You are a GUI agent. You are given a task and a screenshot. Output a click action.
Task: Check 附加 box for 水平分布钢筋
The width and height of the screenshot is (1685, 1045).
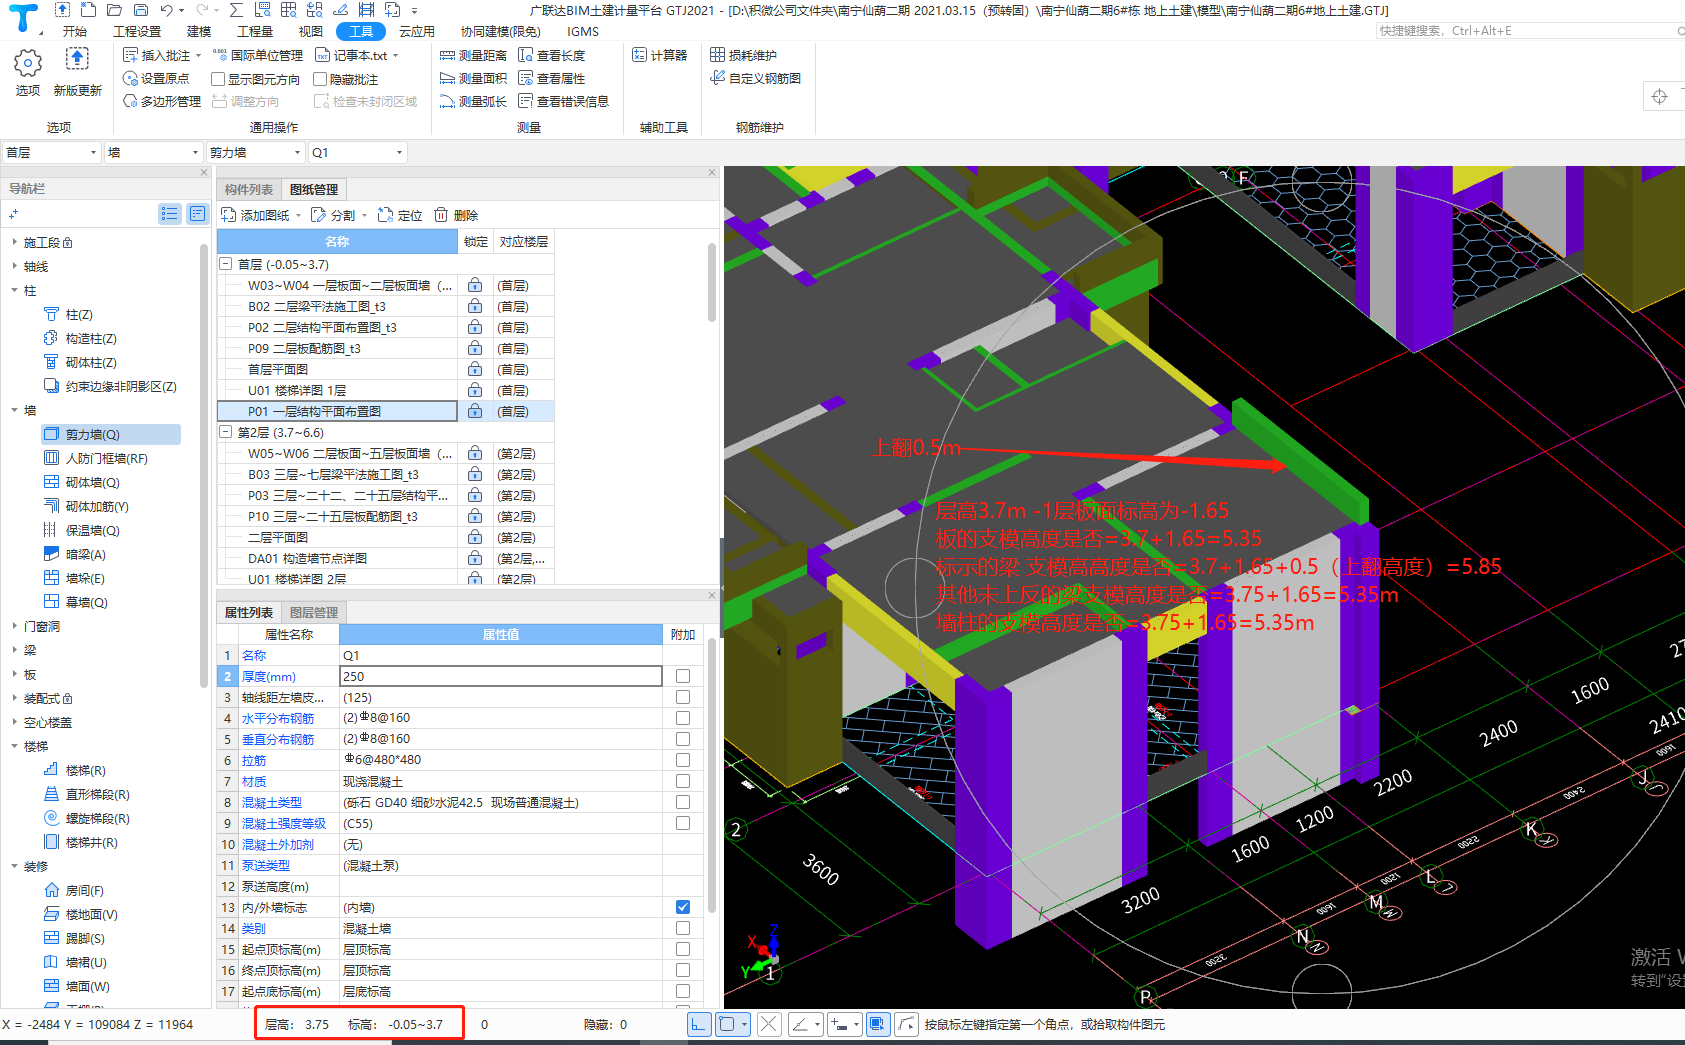coord(683,718)
